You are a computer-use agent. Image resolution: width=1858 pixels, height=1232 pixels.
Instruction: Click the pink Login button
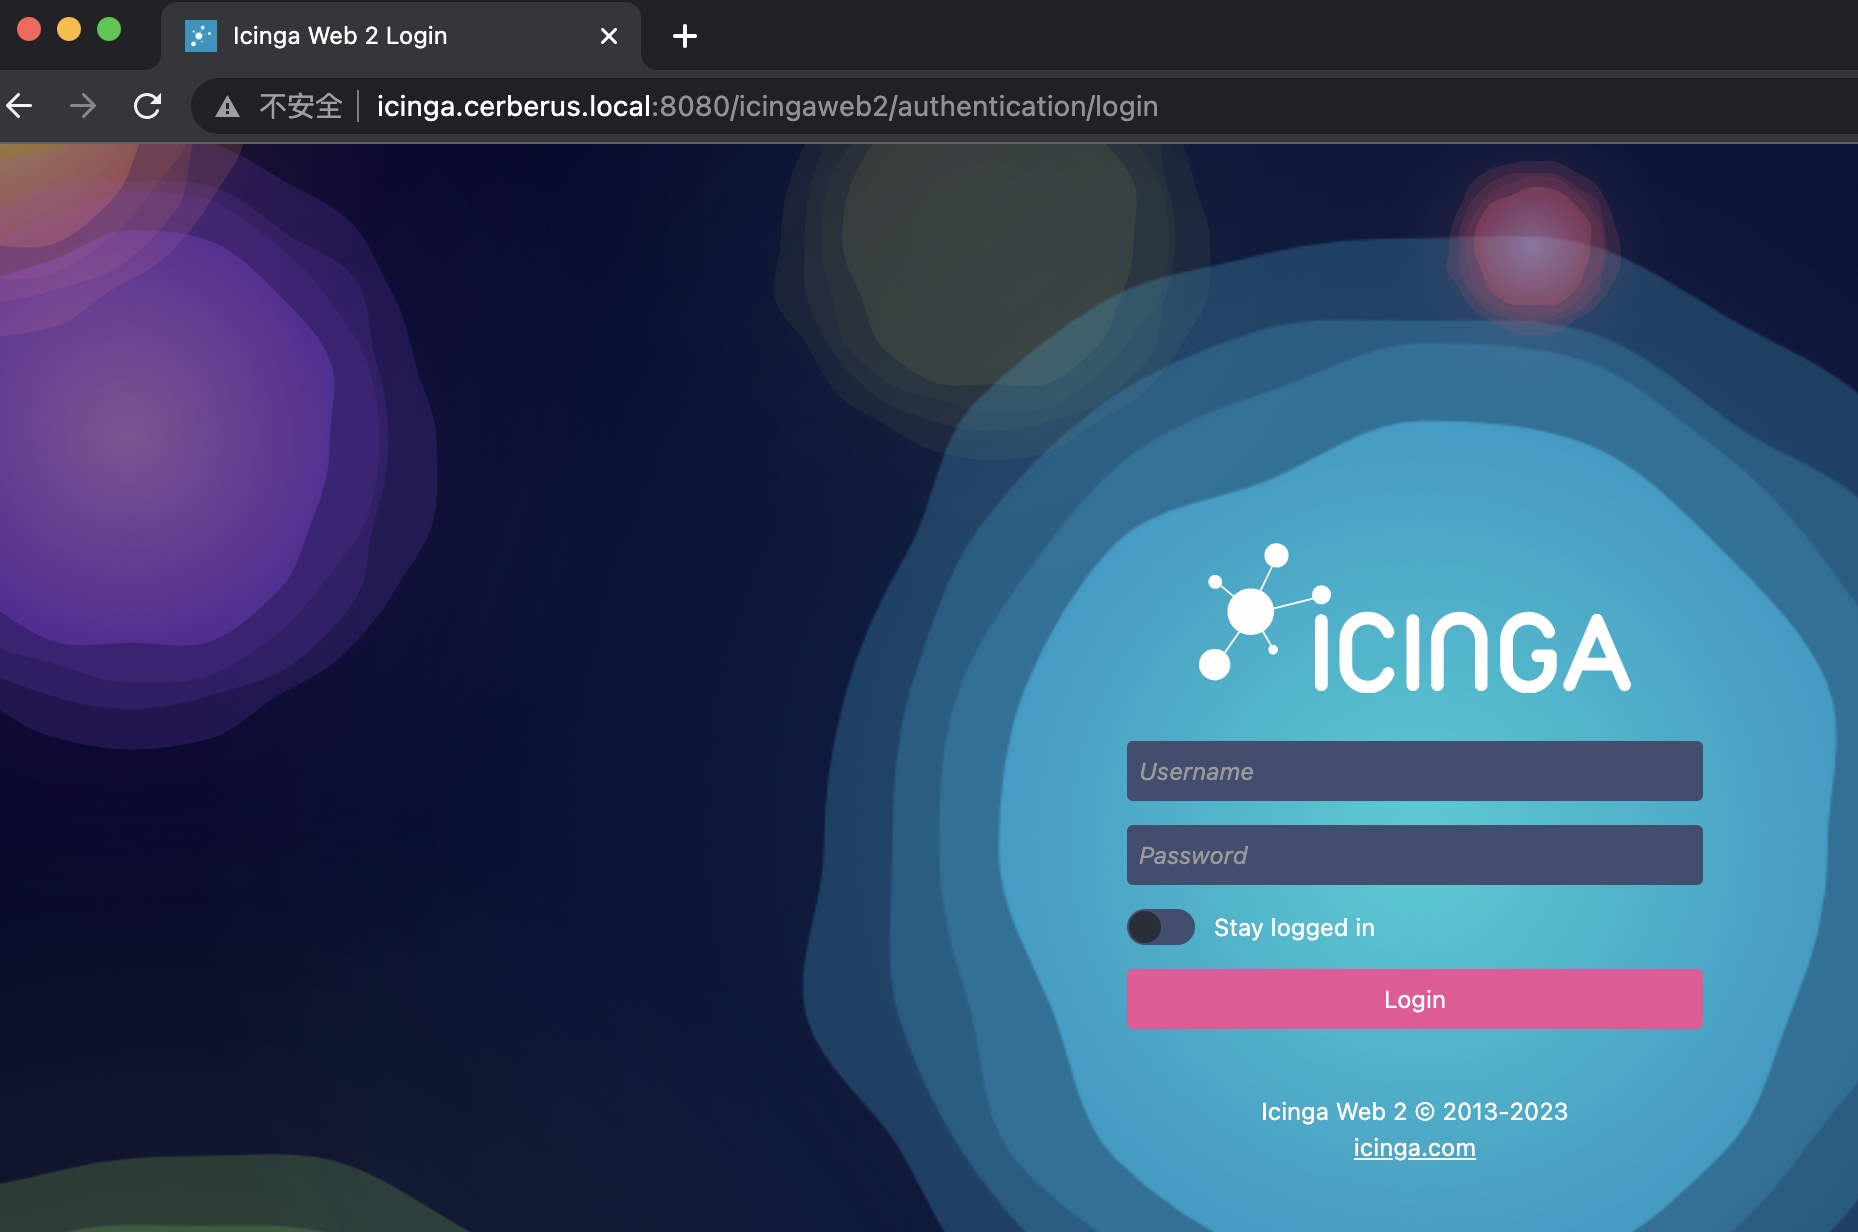click(x=1414, y=999)
